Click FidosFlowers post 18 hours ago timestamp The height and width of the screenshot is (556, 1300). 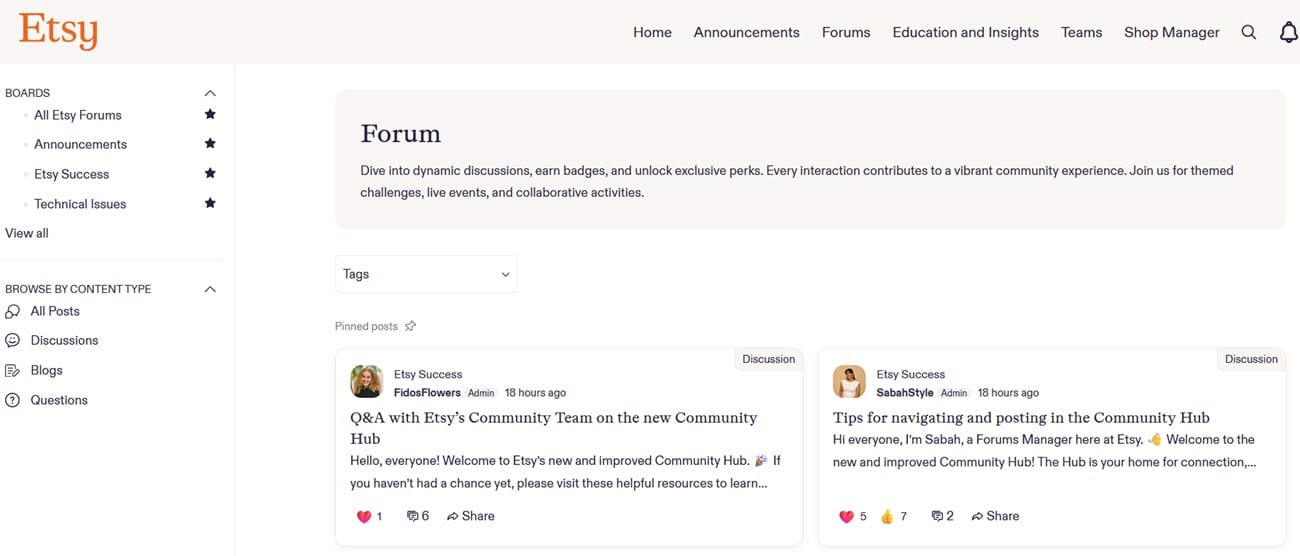pyautogui.click(x=535, y=393)
